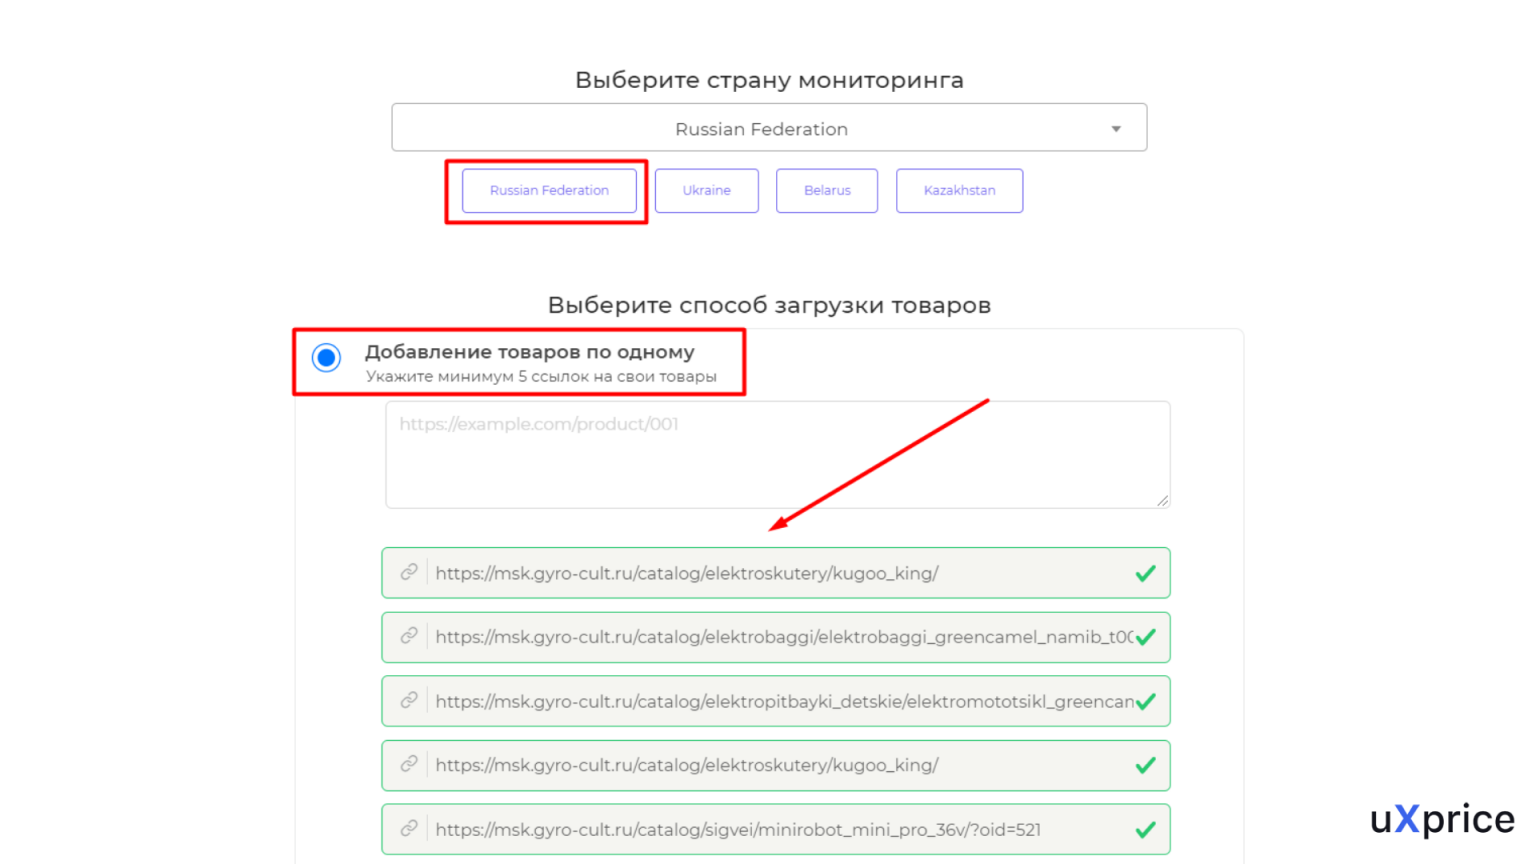This screenshot has height=864, width=1536.
Task: Click link icon in first kugoo_king row
Action: 409,572
